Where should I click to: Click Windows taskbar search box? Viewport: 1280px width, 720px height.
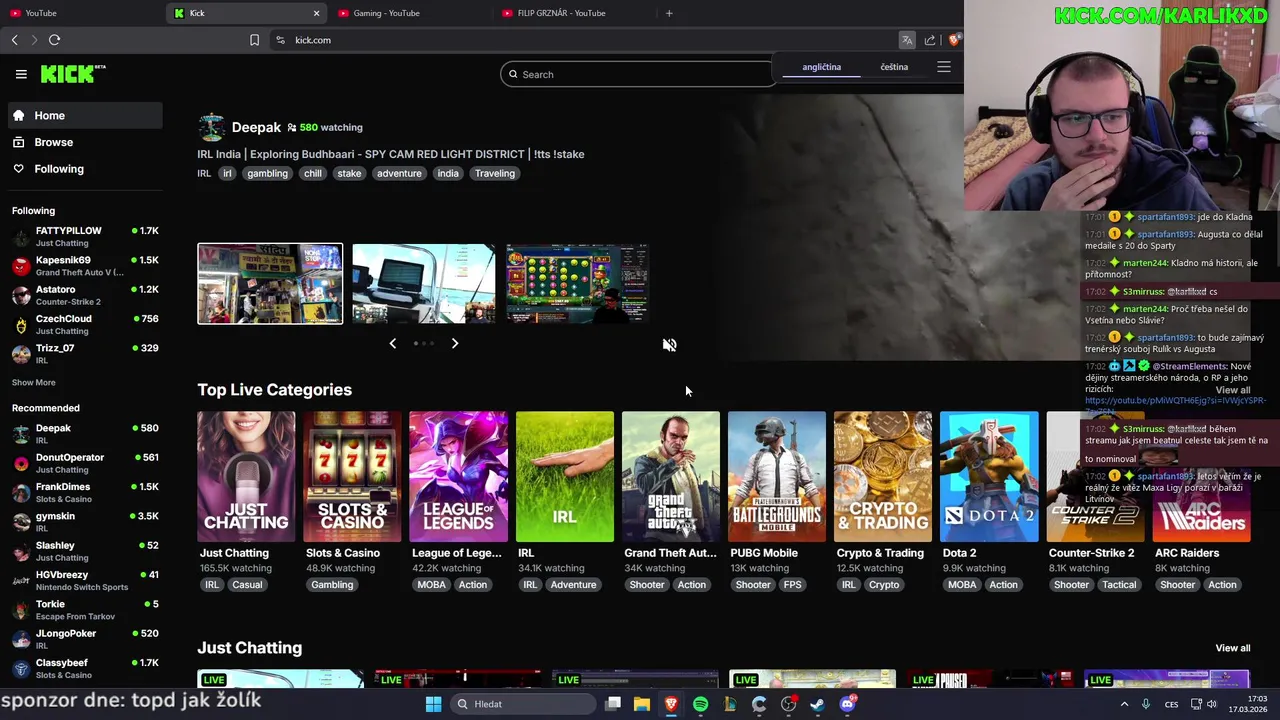[x=521, y=704]
